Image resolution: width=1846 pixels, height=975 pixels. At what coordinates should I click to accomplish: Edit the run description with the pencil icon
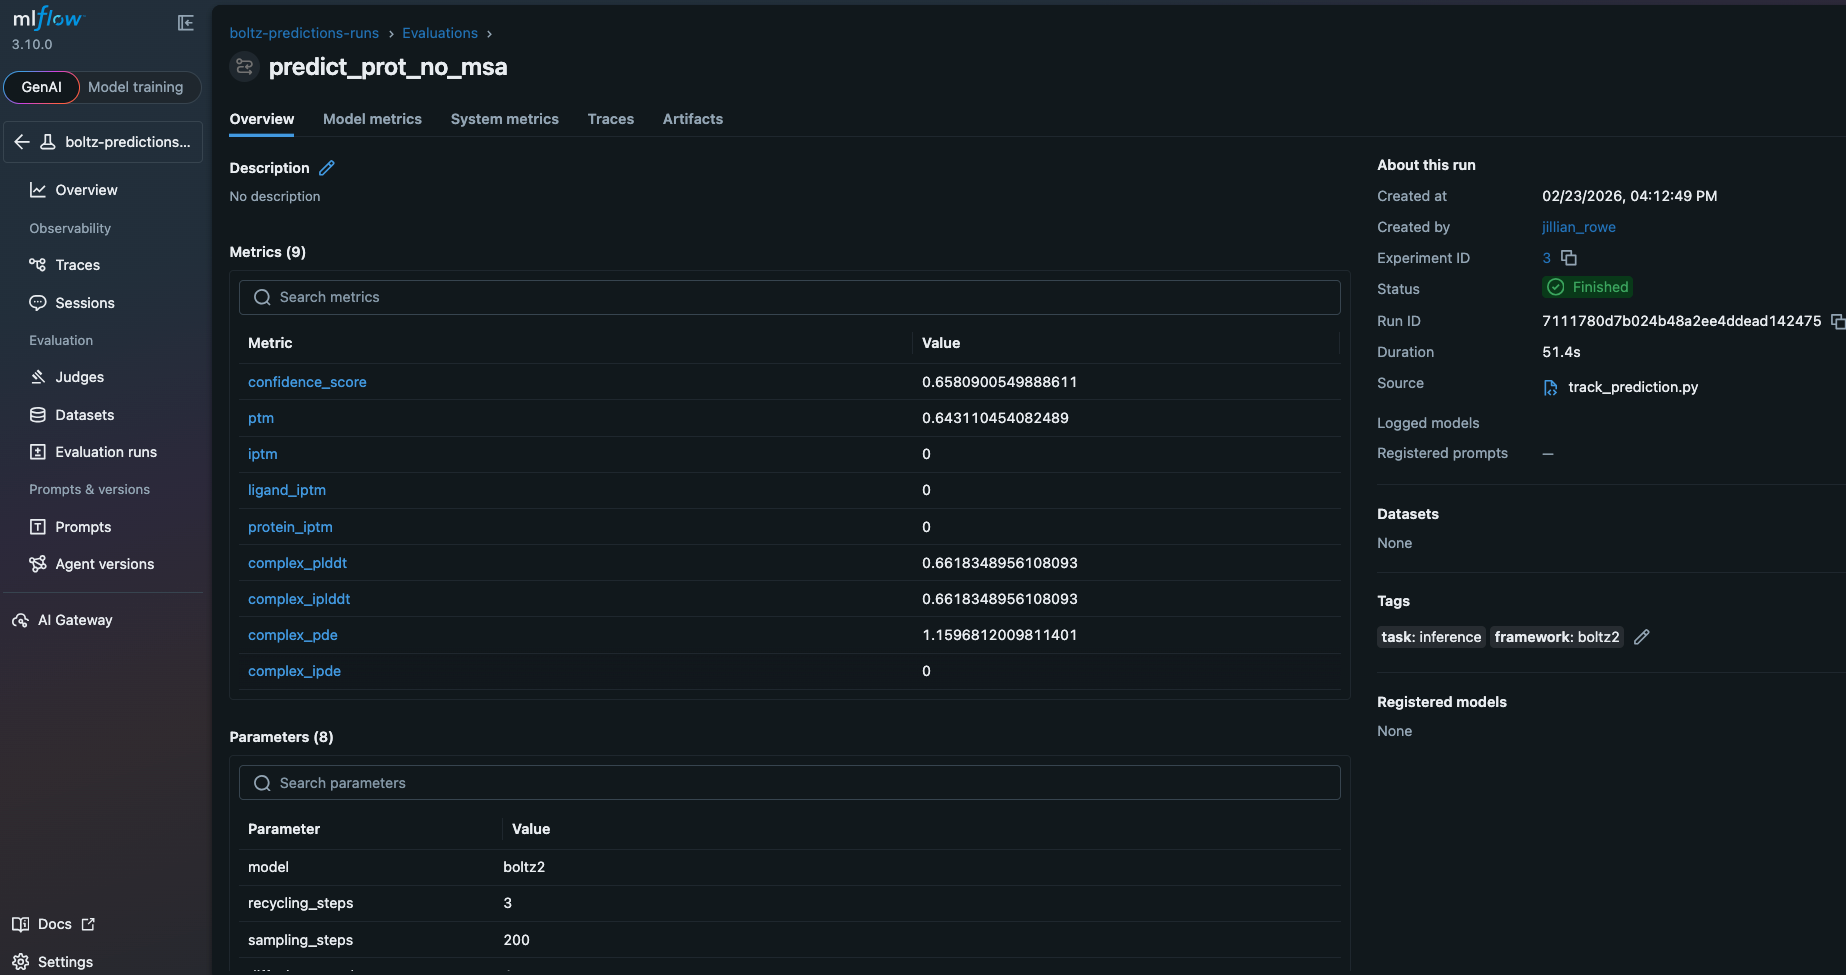(x=327, y=167)
